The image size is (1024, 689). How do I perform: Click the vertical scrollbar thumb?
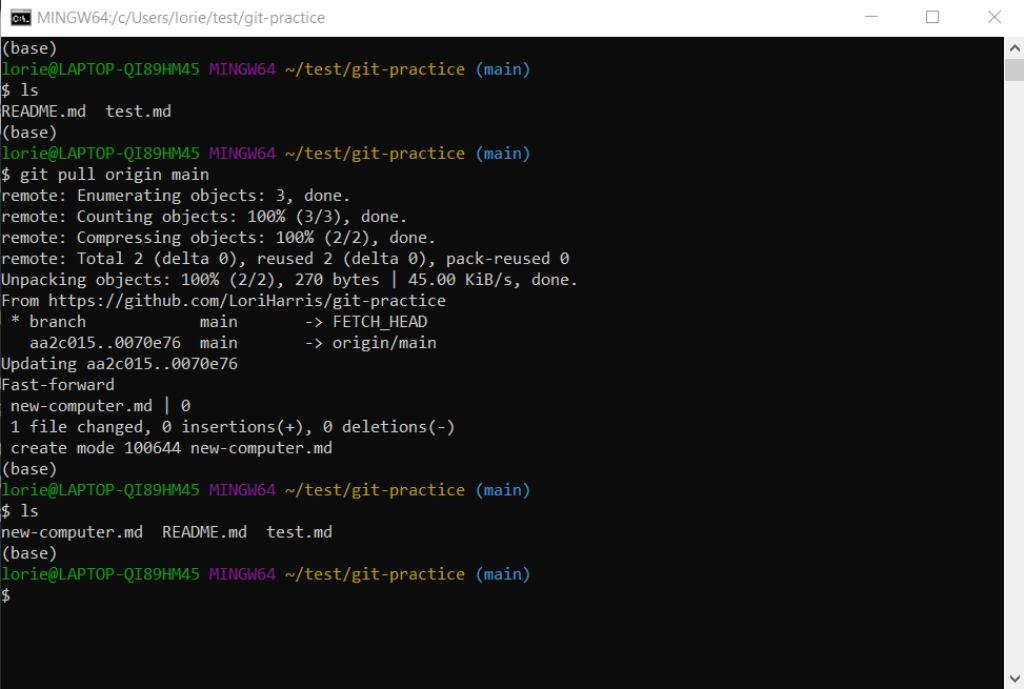point(1014,70)
